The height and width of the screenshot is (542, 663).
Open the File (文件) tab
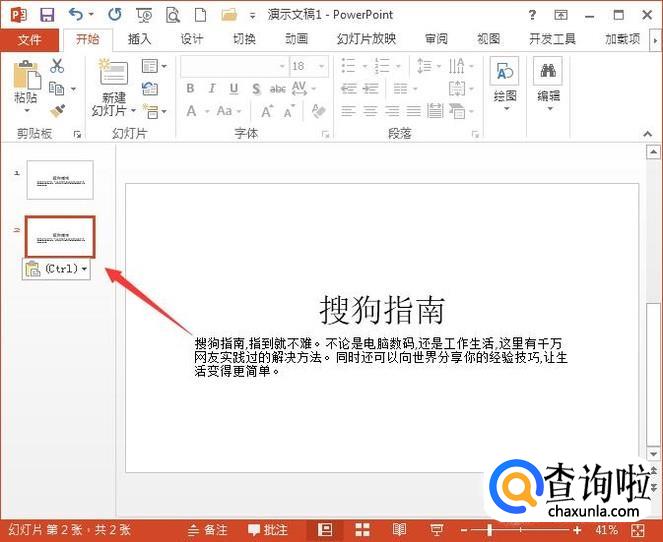click(29, 40)
